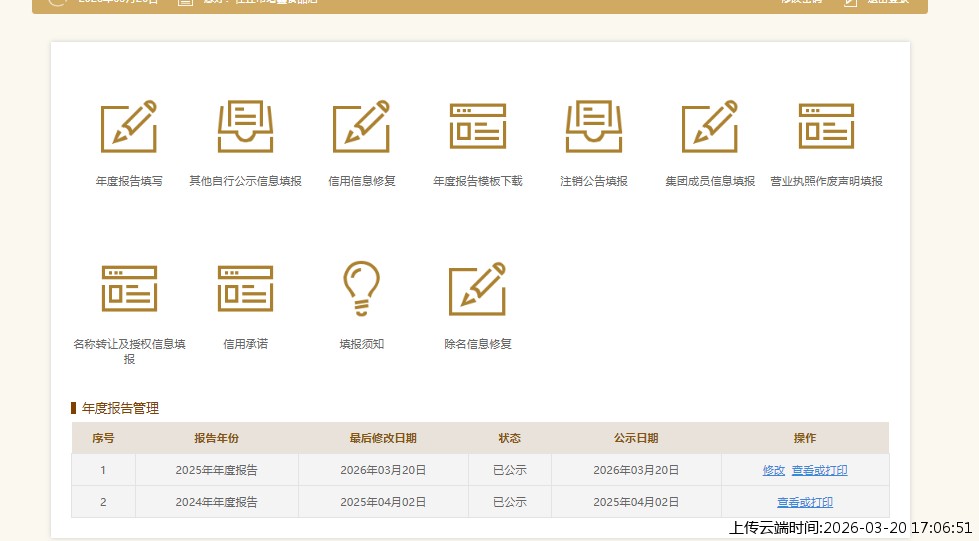The image size is (979, 541).
Task: Click 公示日期 cell 2026年03月20日
Action: (636, 470)
